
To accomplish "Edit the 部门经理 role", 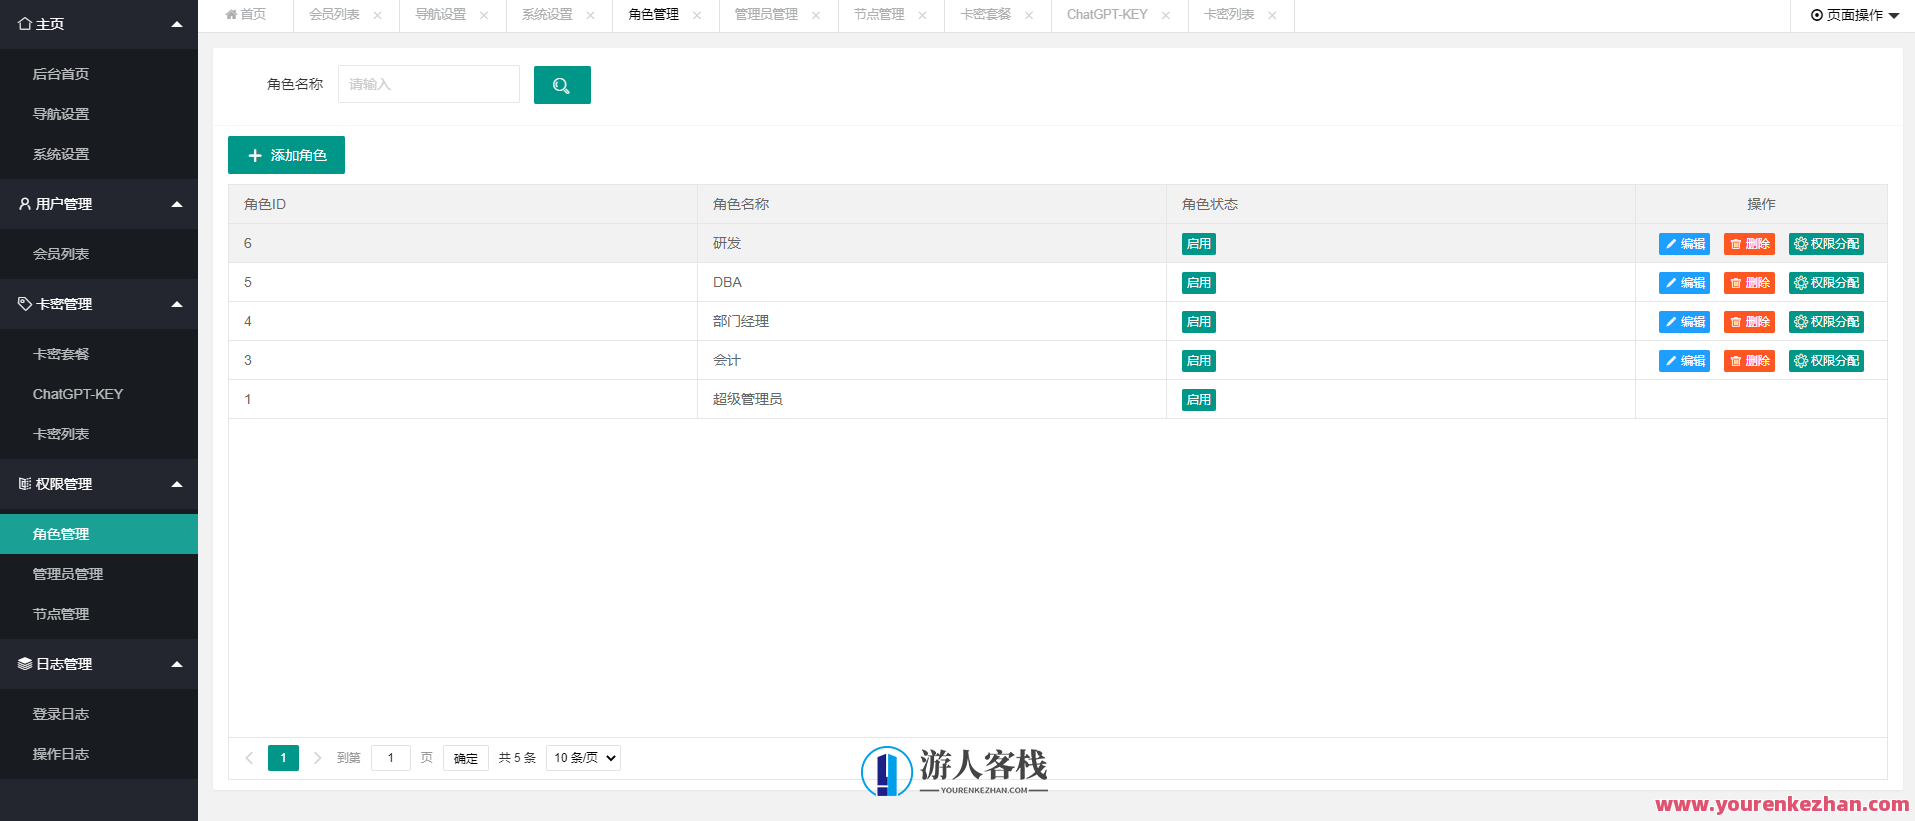I will coord(1684,322).
